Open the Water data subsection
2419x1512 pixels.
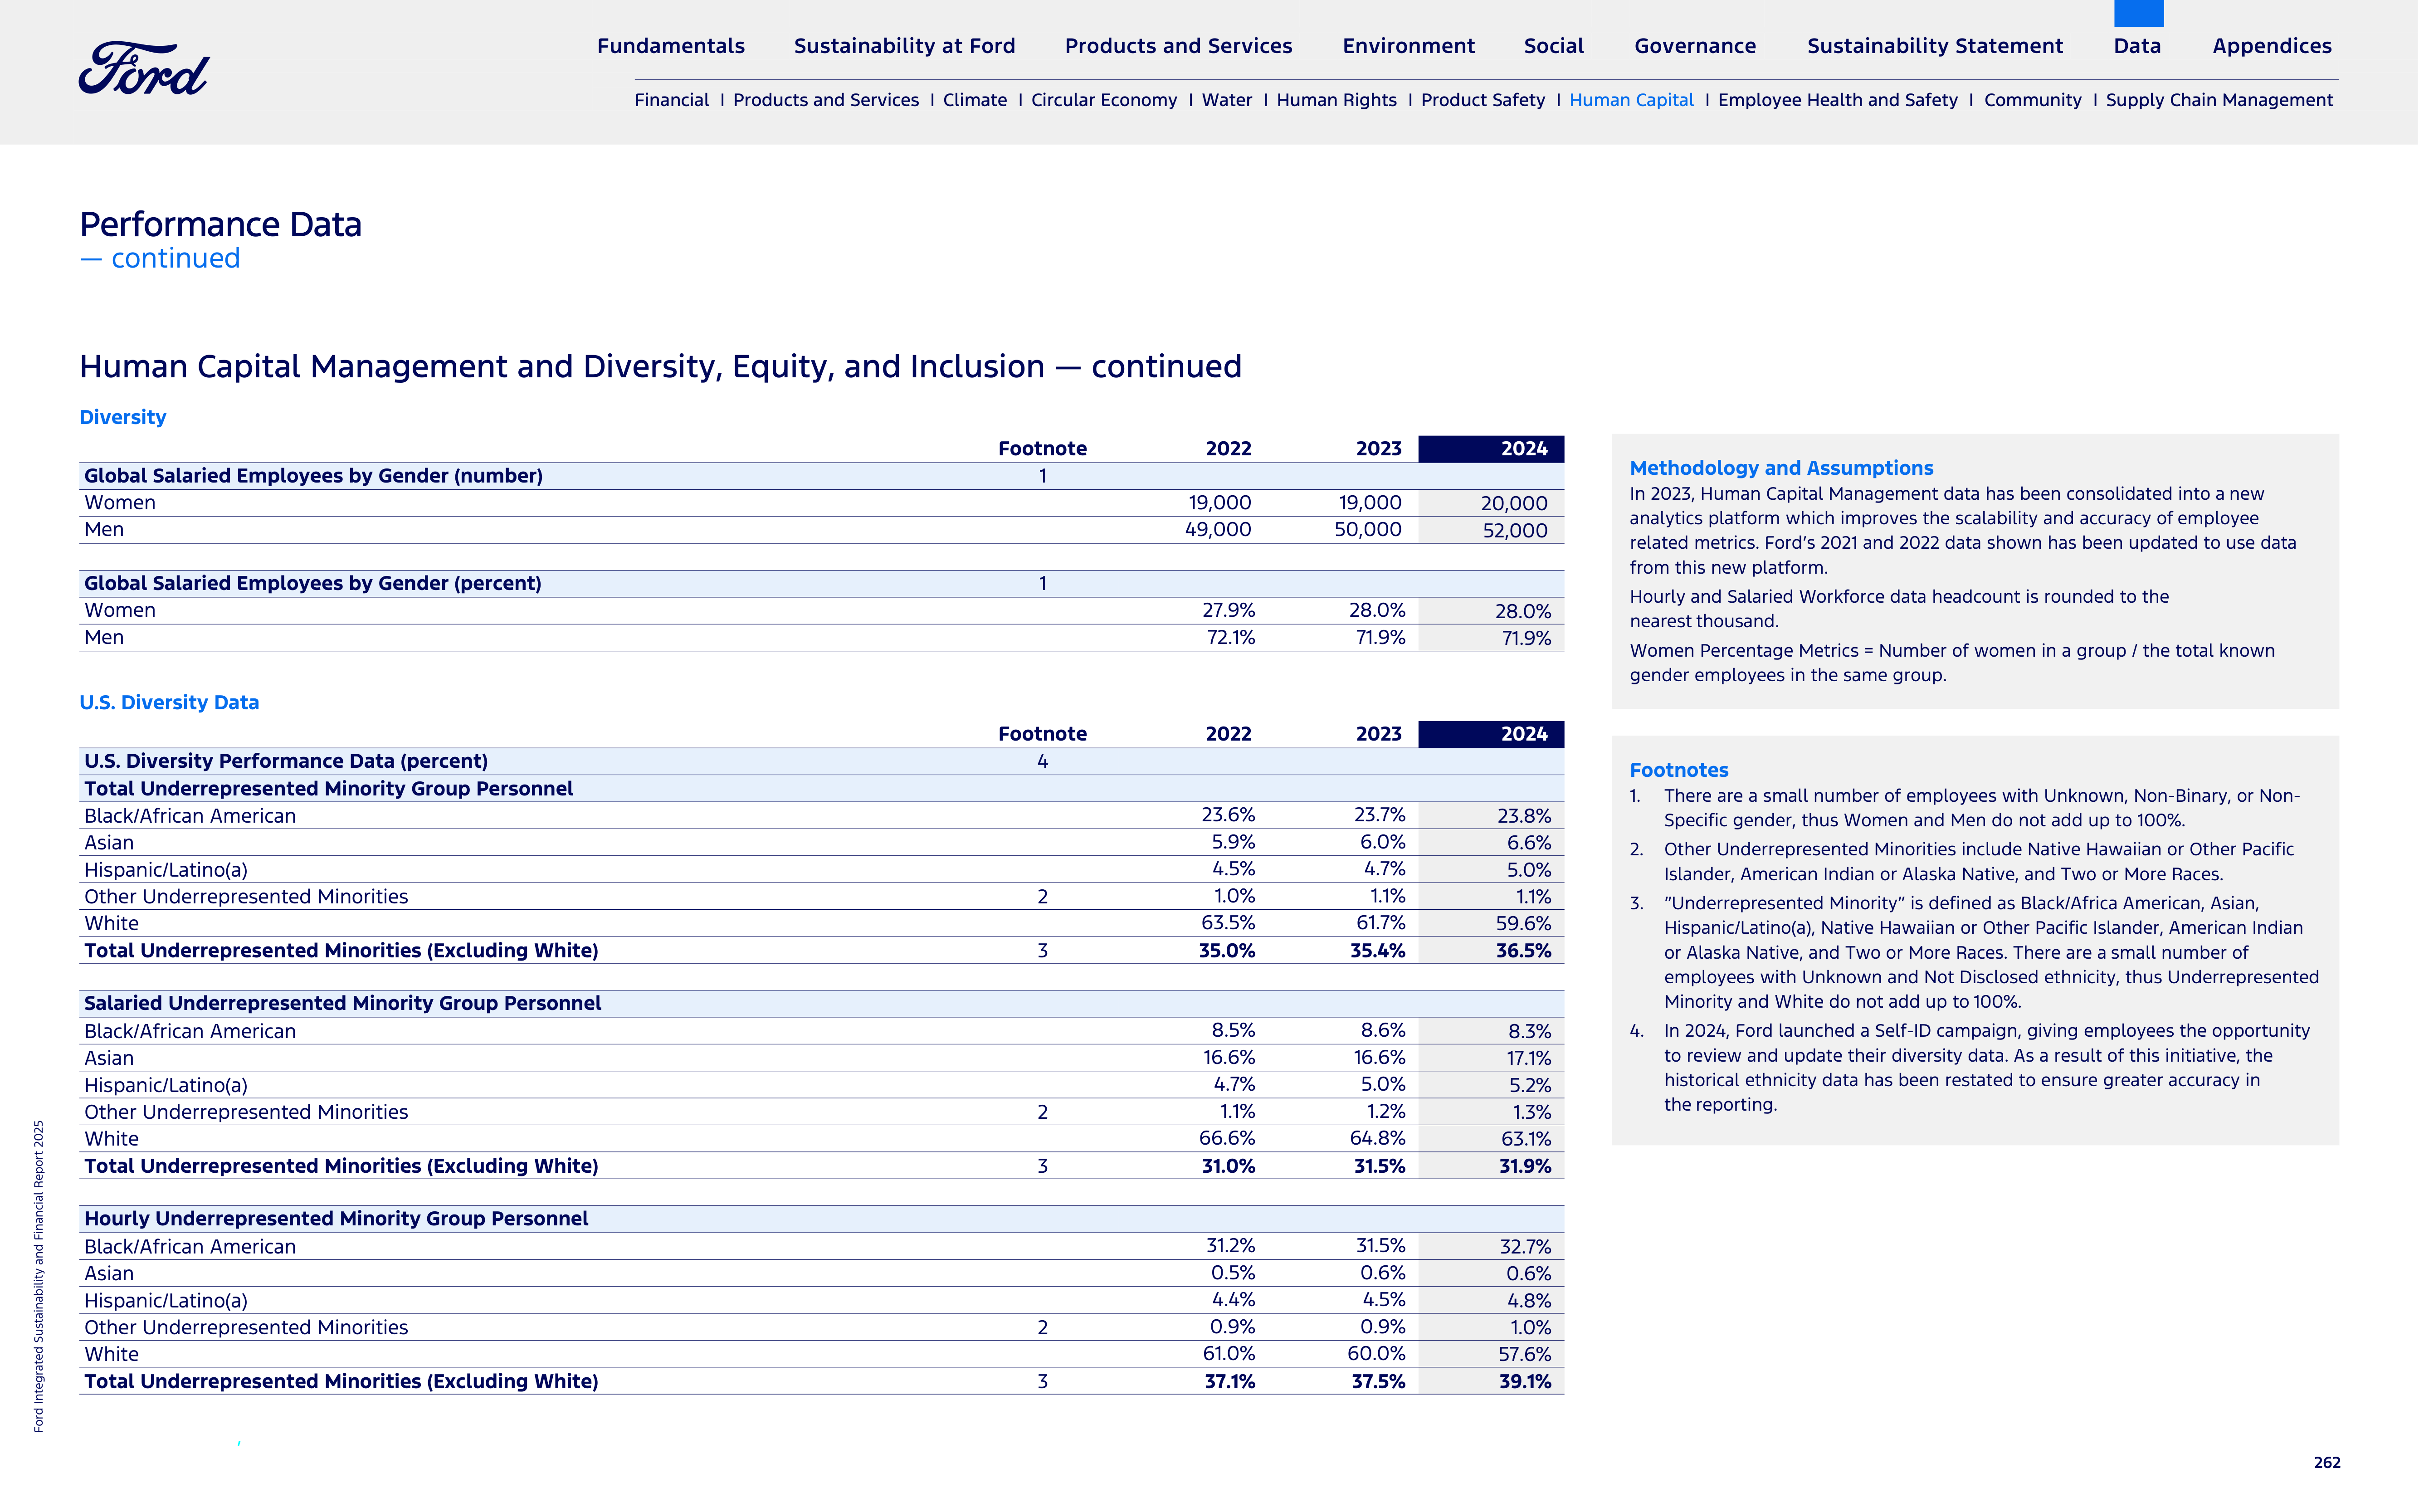pos(1227,100)
